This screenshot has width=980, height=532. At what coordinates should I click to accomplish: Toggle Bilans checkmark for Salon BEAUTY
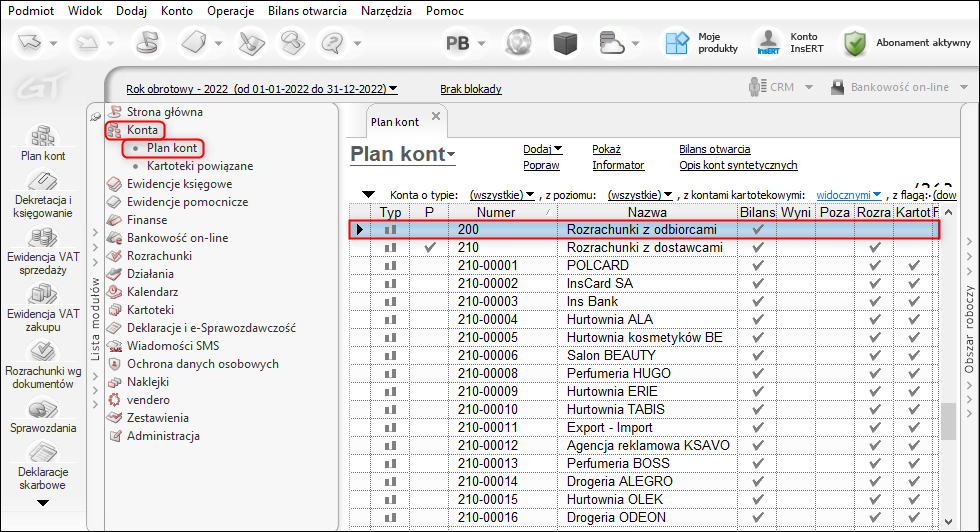[758, 356]
